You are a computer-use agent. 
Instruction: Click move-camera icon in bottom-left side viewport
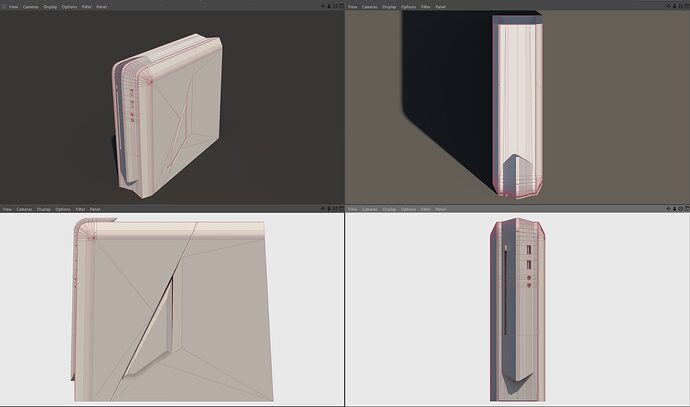(x=323, y=209)
